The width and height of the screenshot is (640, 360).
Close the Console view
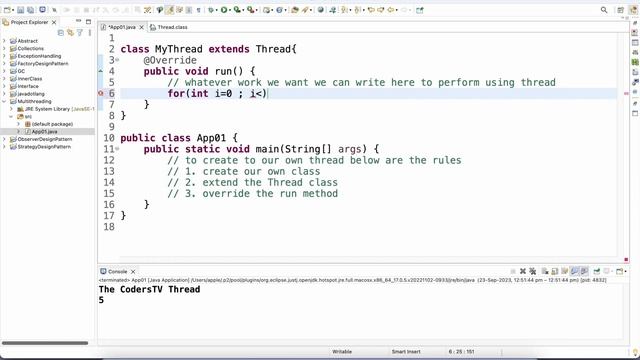point(133,271)
